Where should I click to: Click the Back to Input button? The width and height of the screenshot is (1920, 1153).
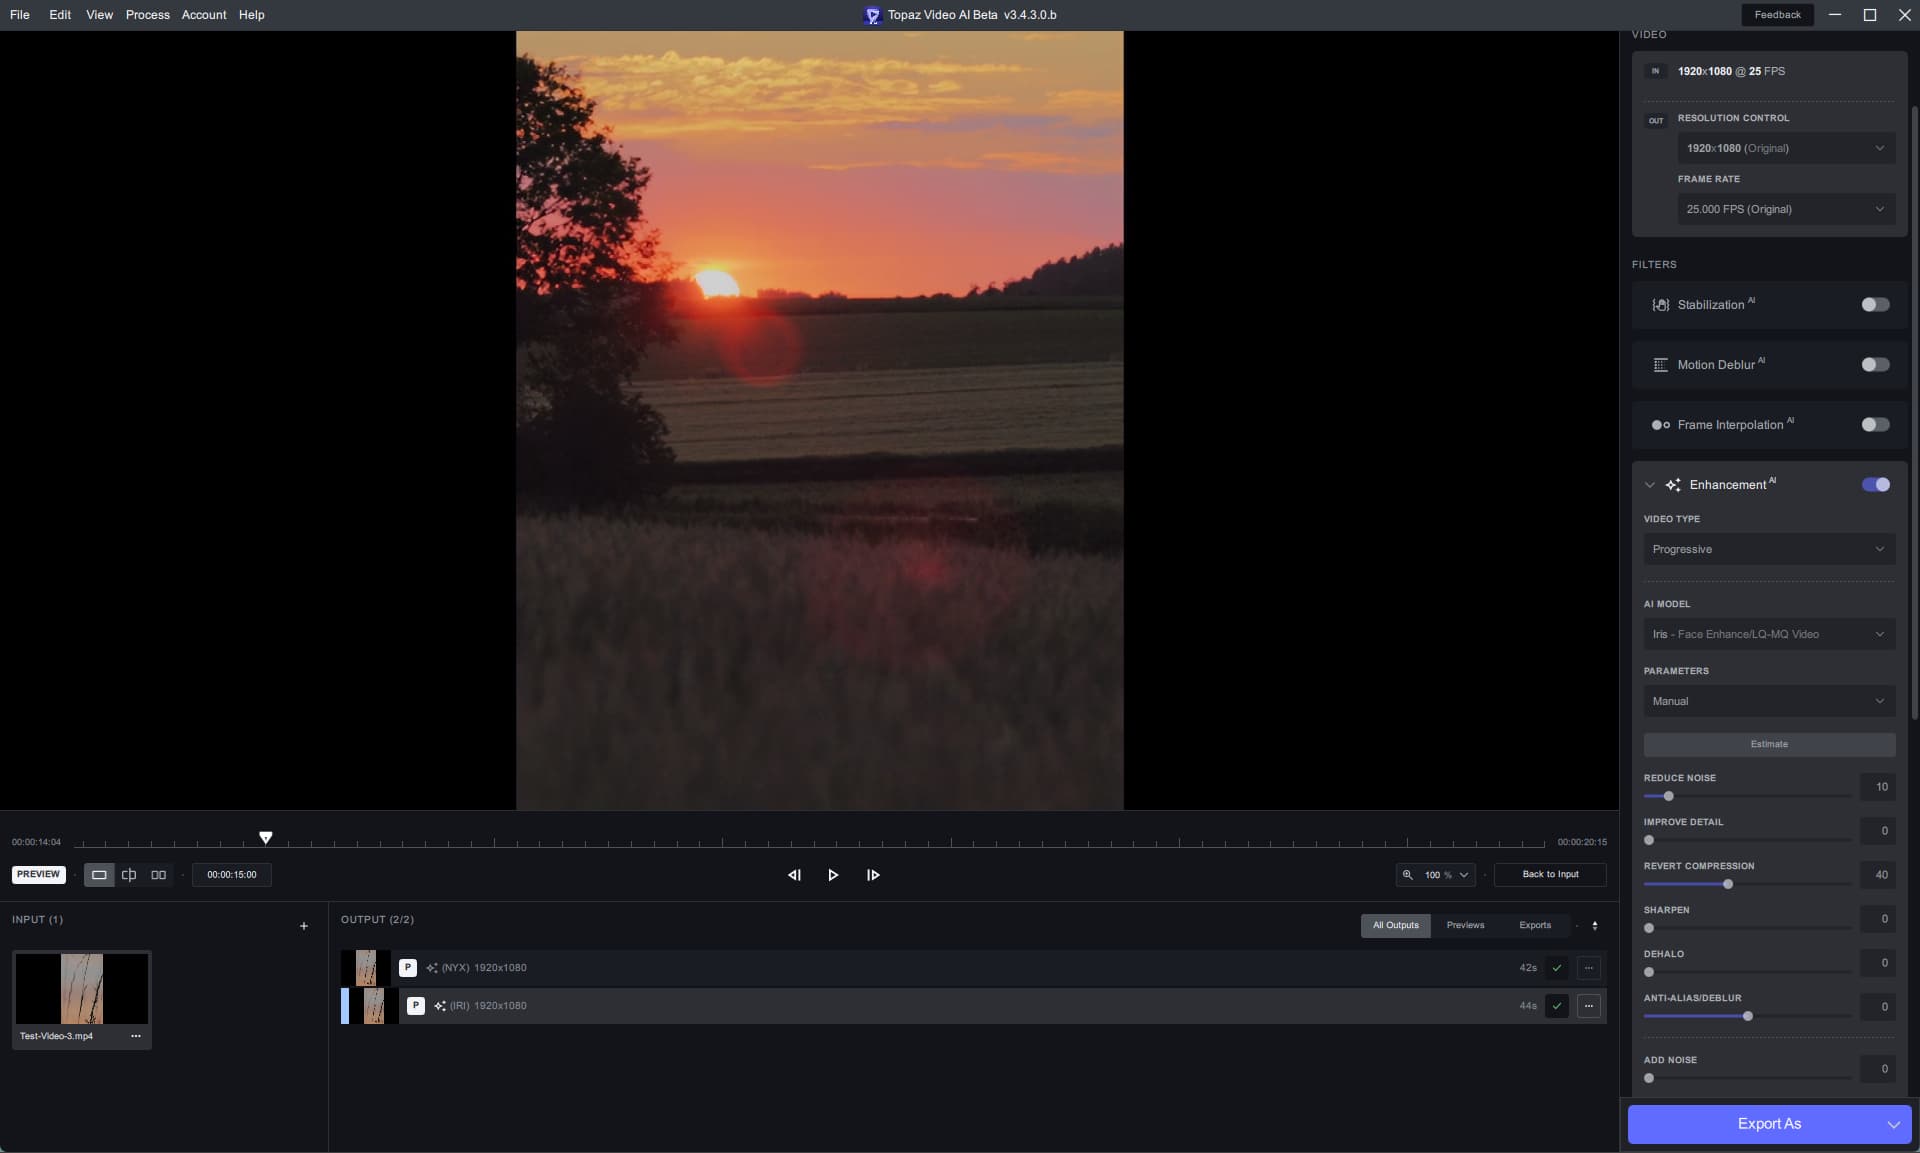[x=1550, y=875]
